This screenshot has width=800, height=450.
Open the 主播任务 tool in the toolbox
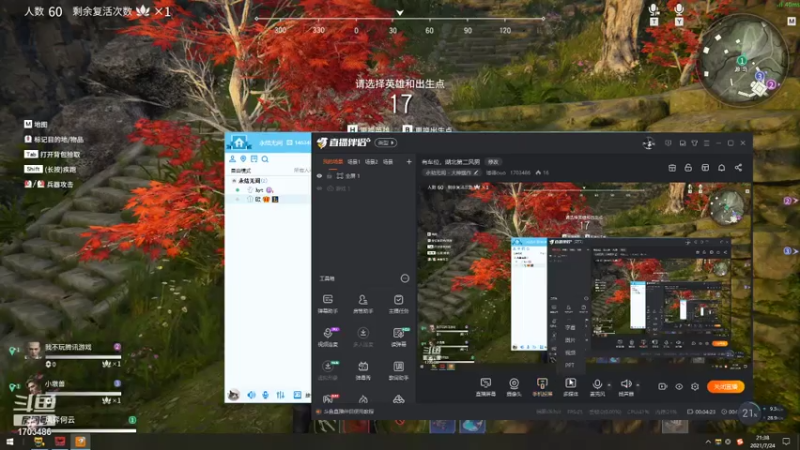pos(398,303)
